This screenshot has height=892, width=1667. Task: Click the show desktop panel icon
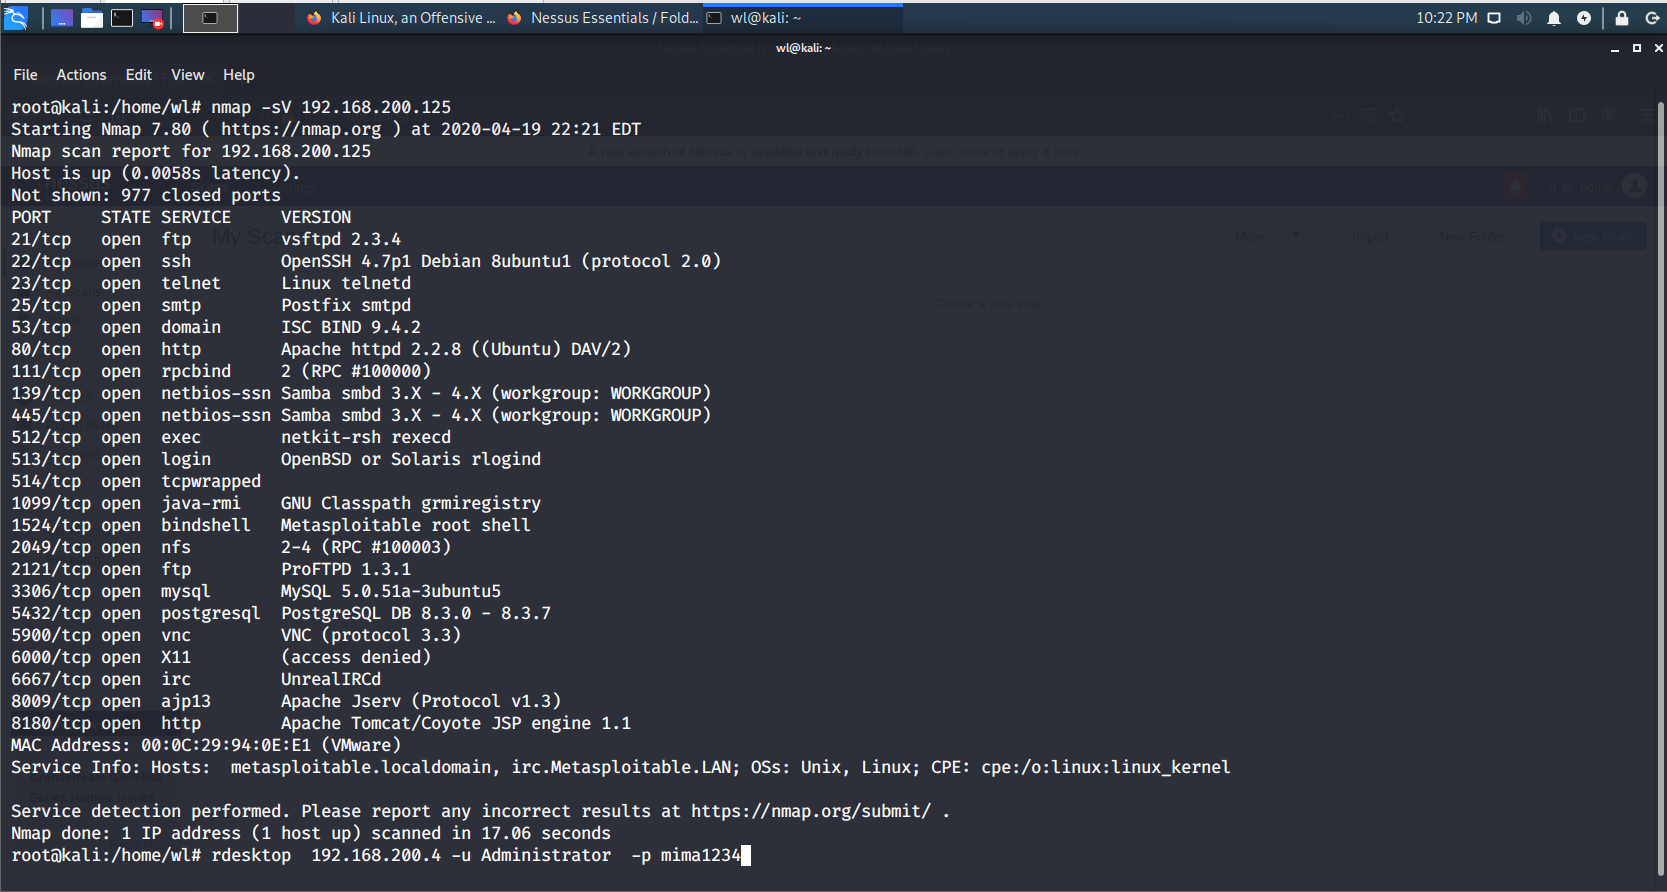[62, 18]
